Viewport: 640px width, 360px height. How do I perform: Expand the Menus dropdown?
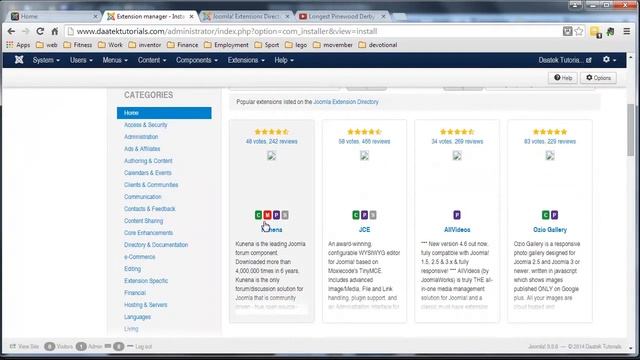[115, 60]
